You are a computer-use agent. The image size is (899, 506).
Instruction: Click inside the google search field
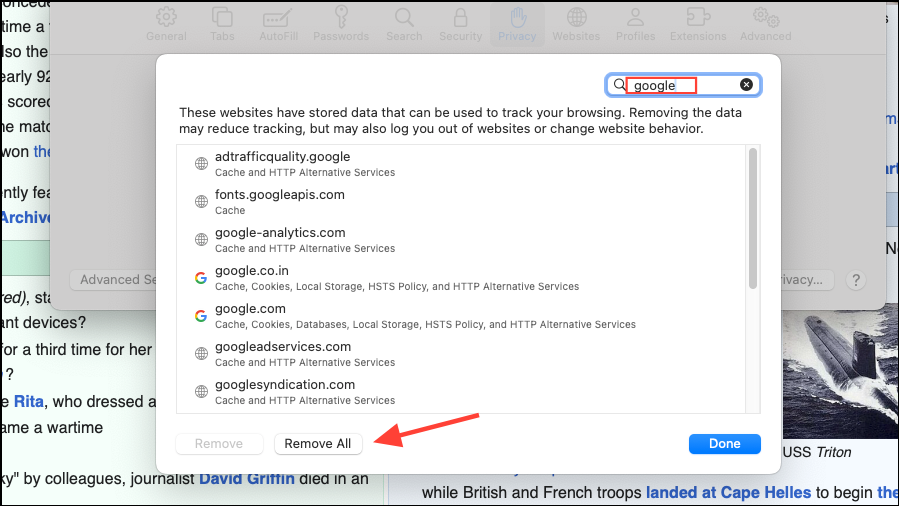click(x=682, y=85)
